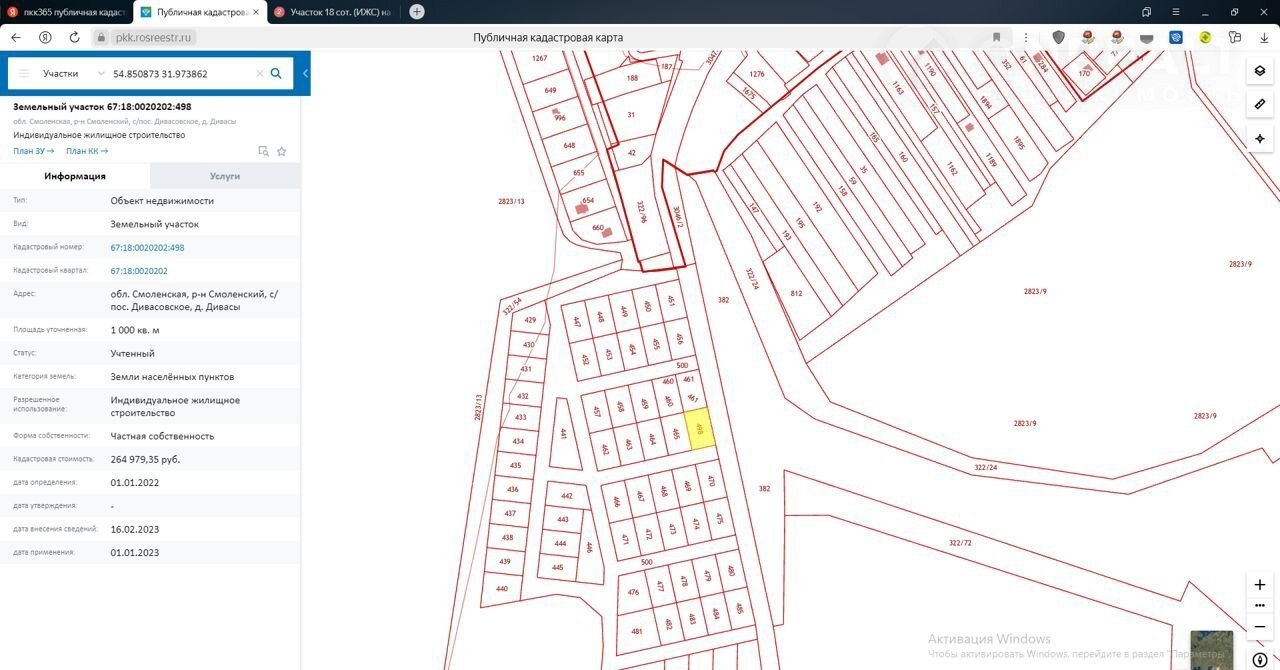Click the compass orientation button
This screenshot has height=670, width=1280.
pos(1260,660)
